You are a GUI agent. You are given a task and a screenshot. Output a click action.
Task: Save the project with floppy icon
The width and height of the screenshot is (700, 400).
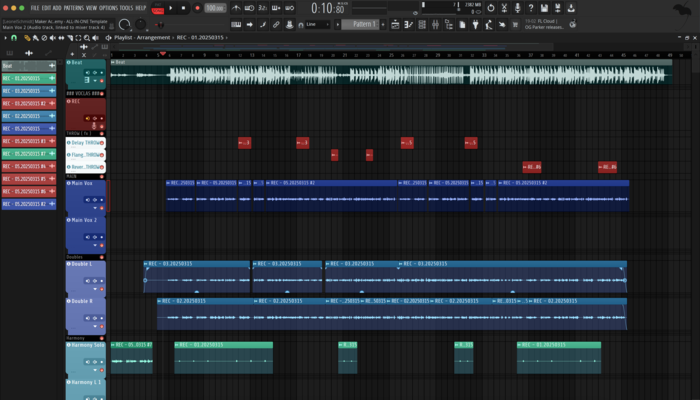[x=544, y=8]
